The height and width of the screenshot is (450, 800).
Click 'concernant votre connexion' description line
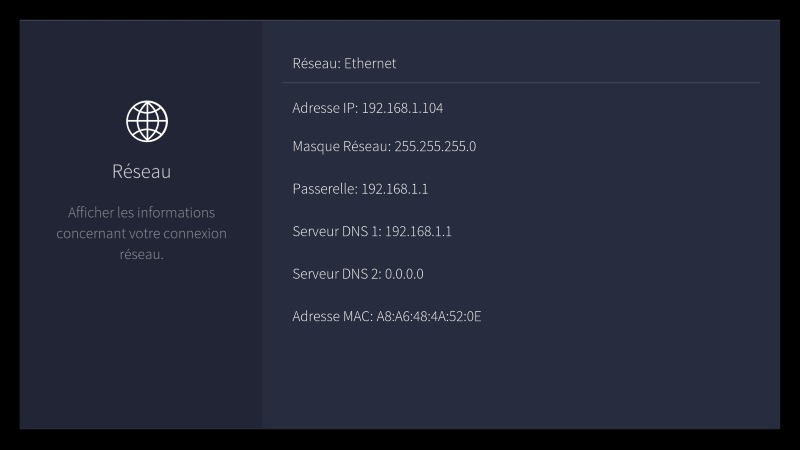click(141, 234)
